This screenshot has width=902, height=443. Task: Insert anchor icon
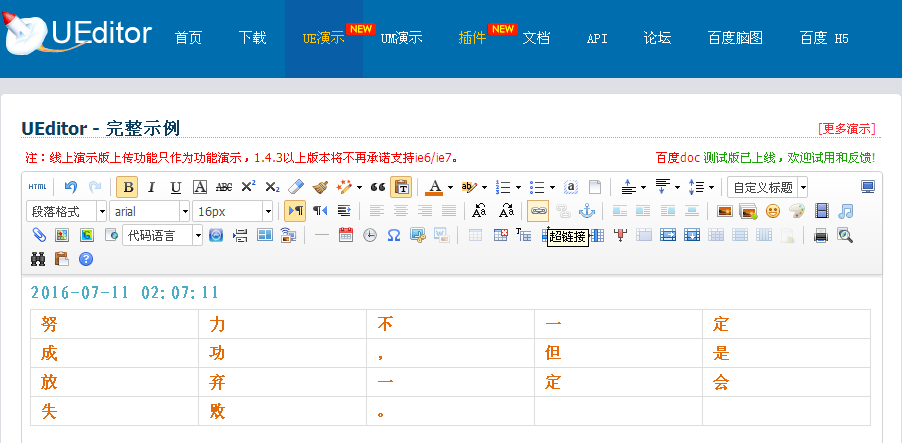(586, 211)
